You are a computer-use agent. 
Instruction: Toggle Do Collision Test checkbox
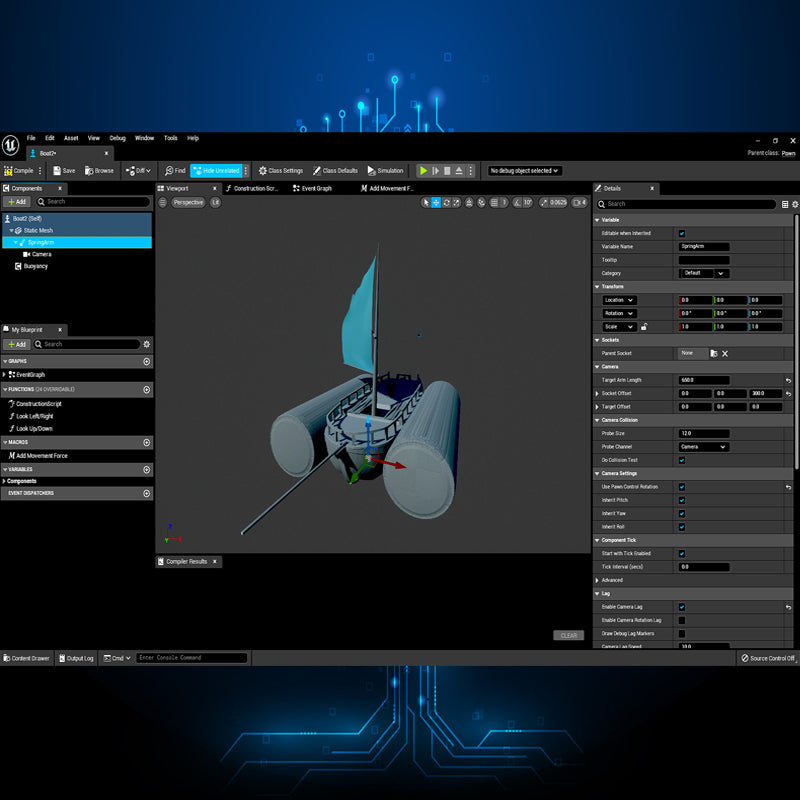pyautogui.click(x=682, y=460)
